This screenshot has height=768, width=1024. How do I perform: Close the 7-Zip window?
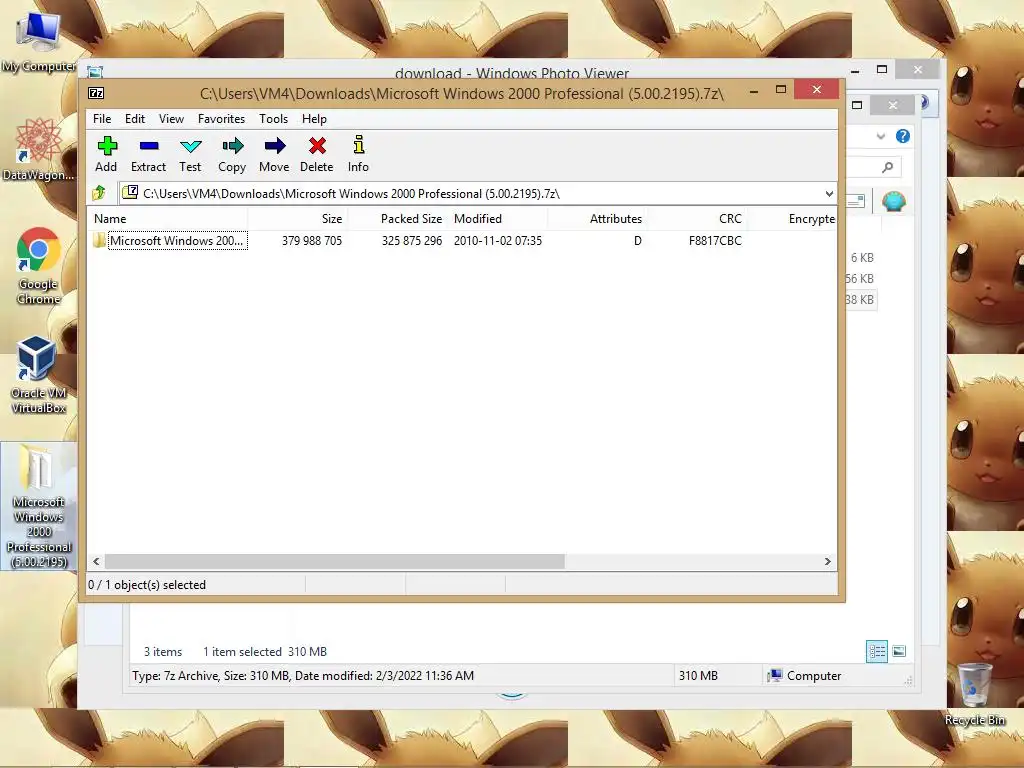pyautogui.click(x=816, y=89)
